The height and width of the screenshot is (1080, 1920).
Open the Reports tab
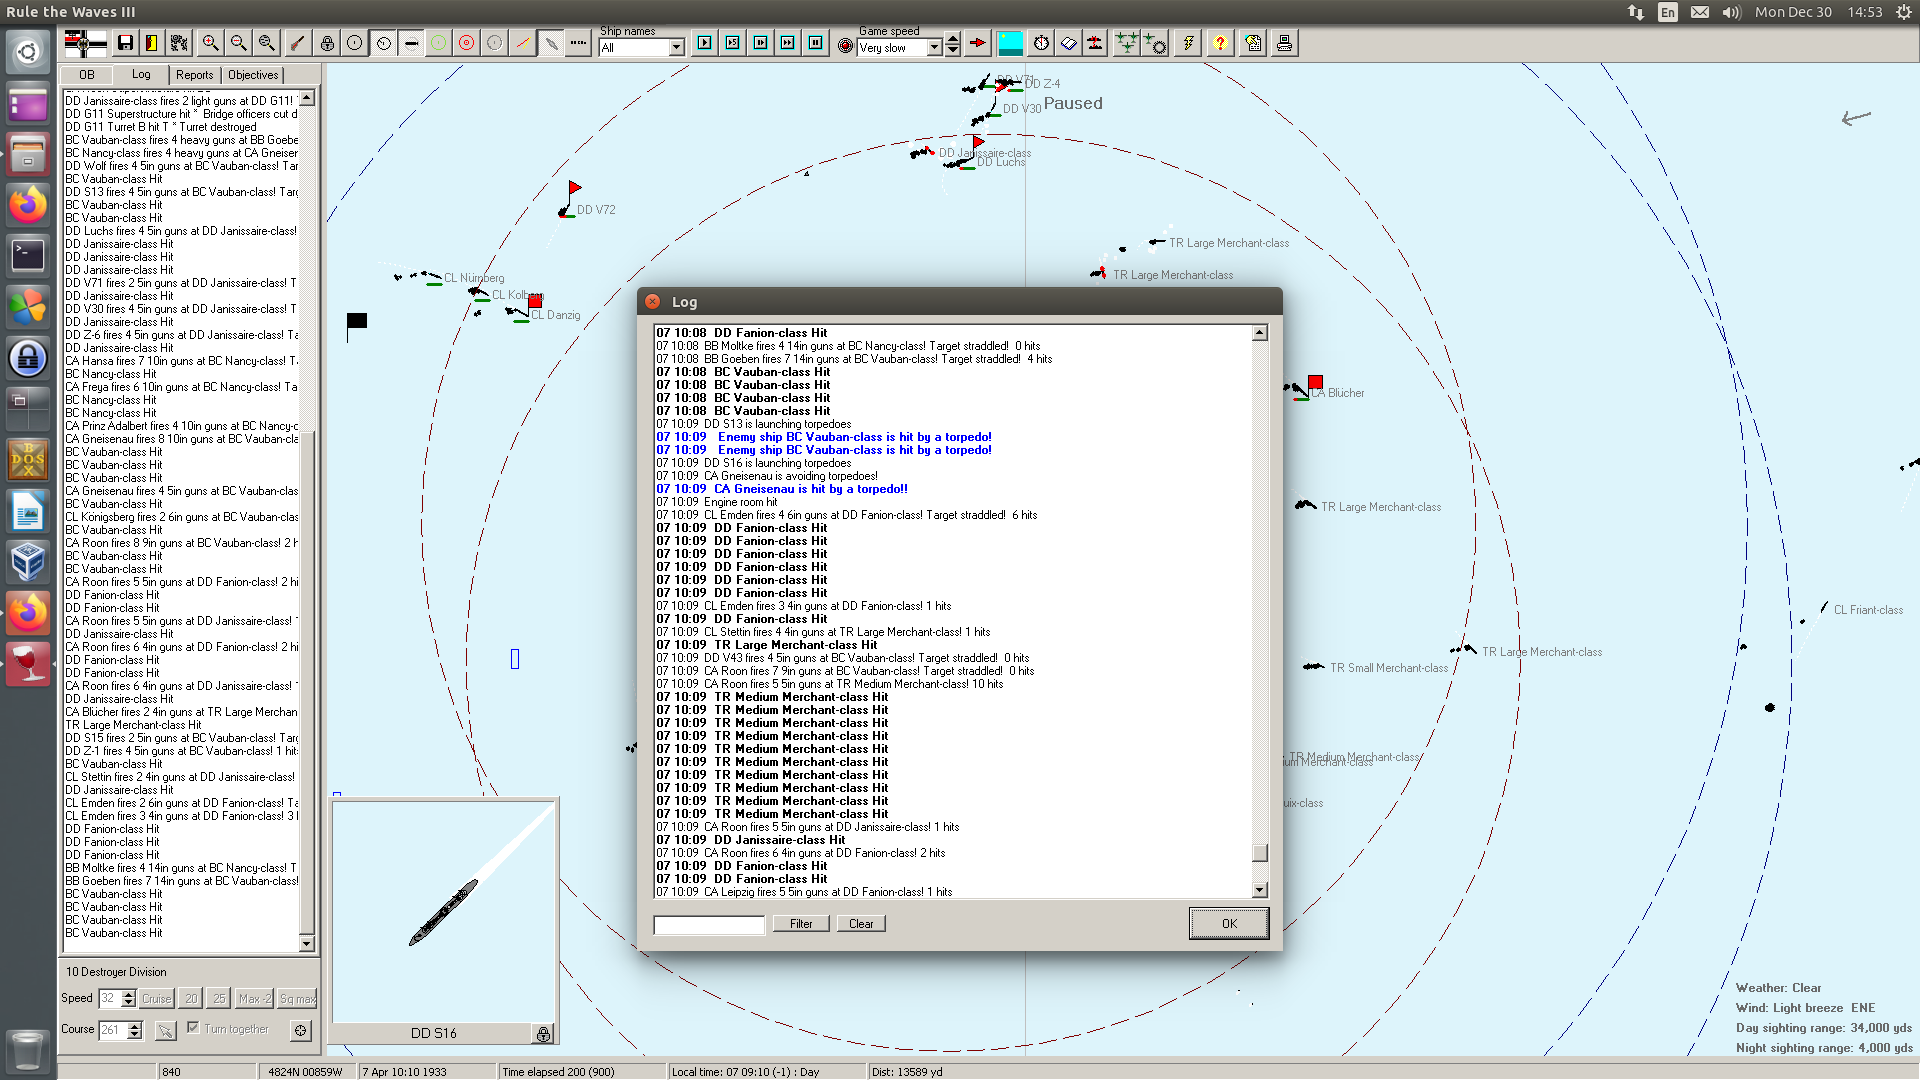point(194,75)
